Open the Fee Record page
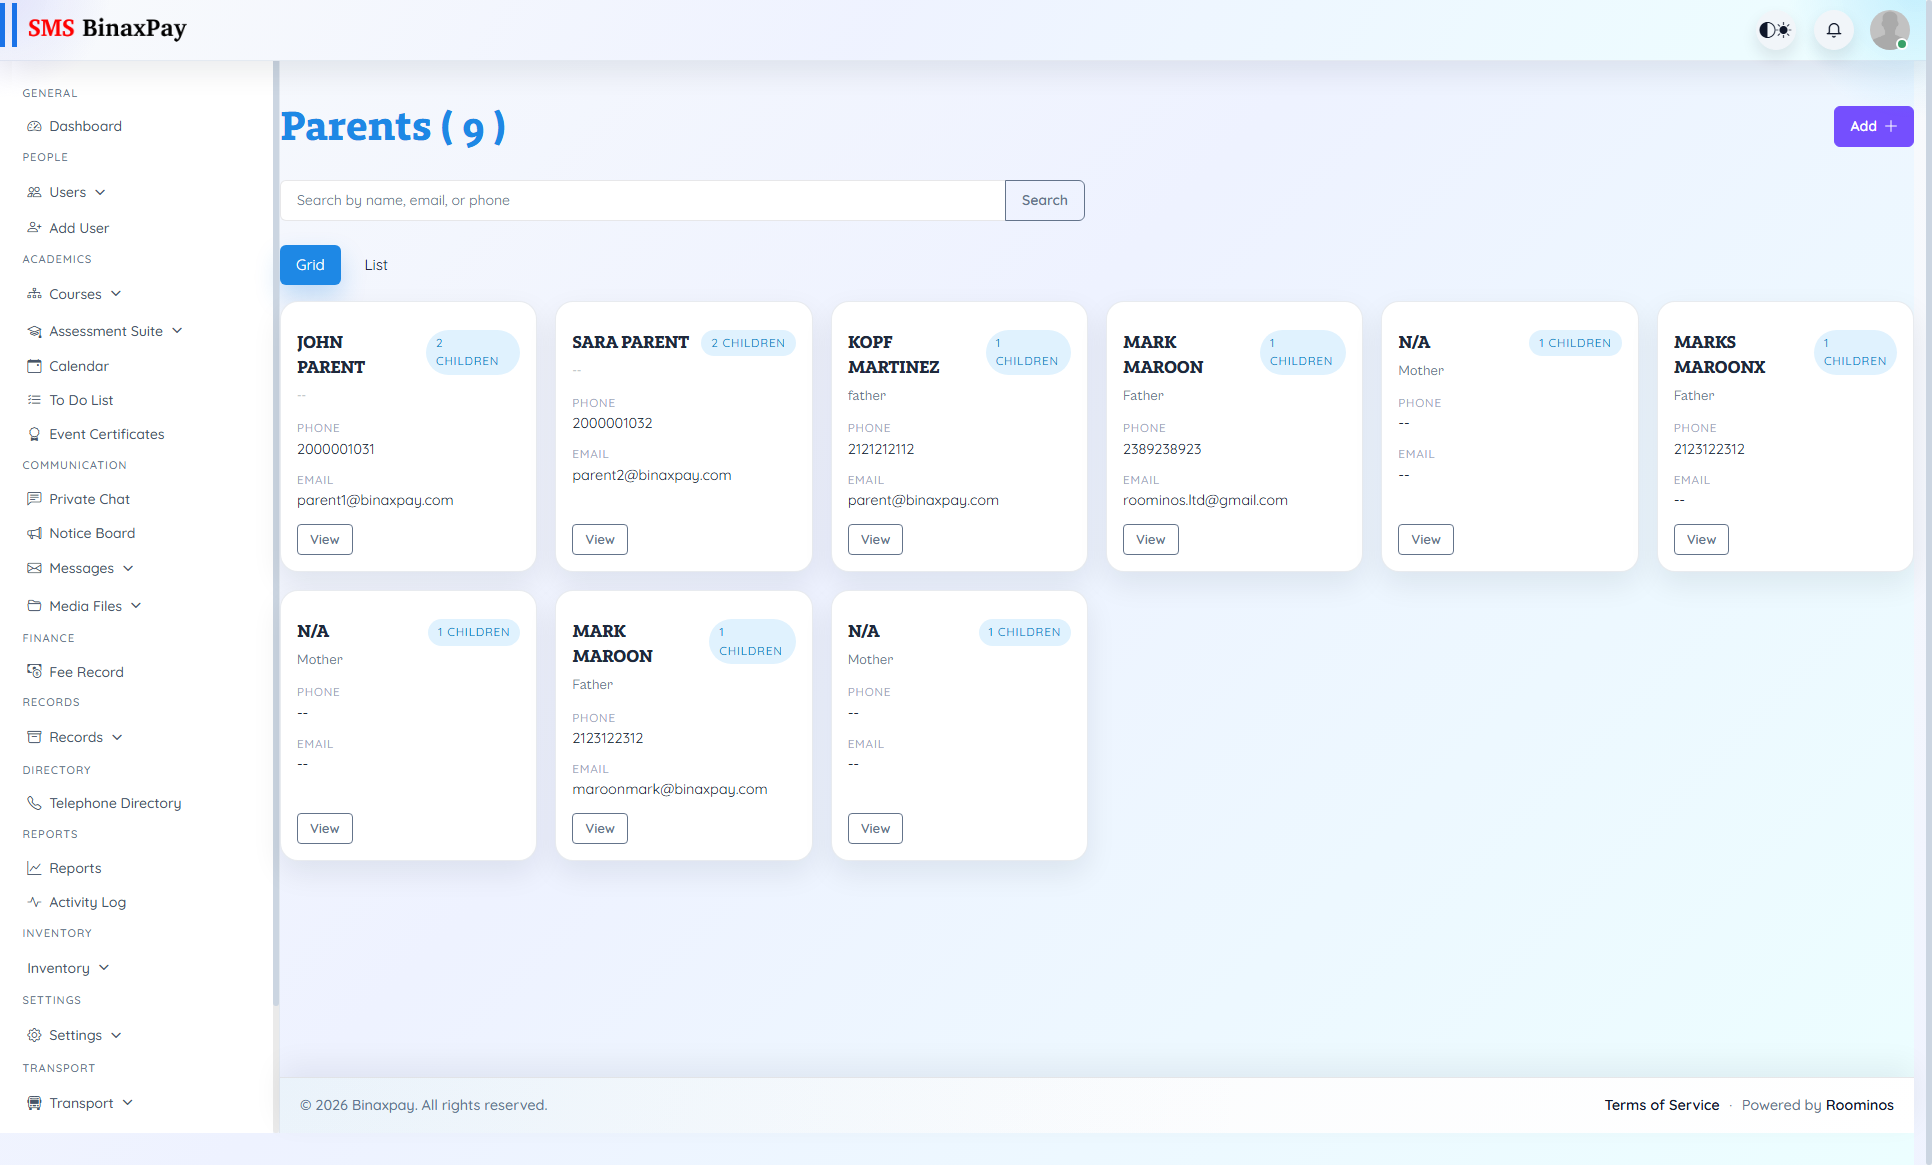This screenshot has height=1165, width=1932. (x=86, y=671)
